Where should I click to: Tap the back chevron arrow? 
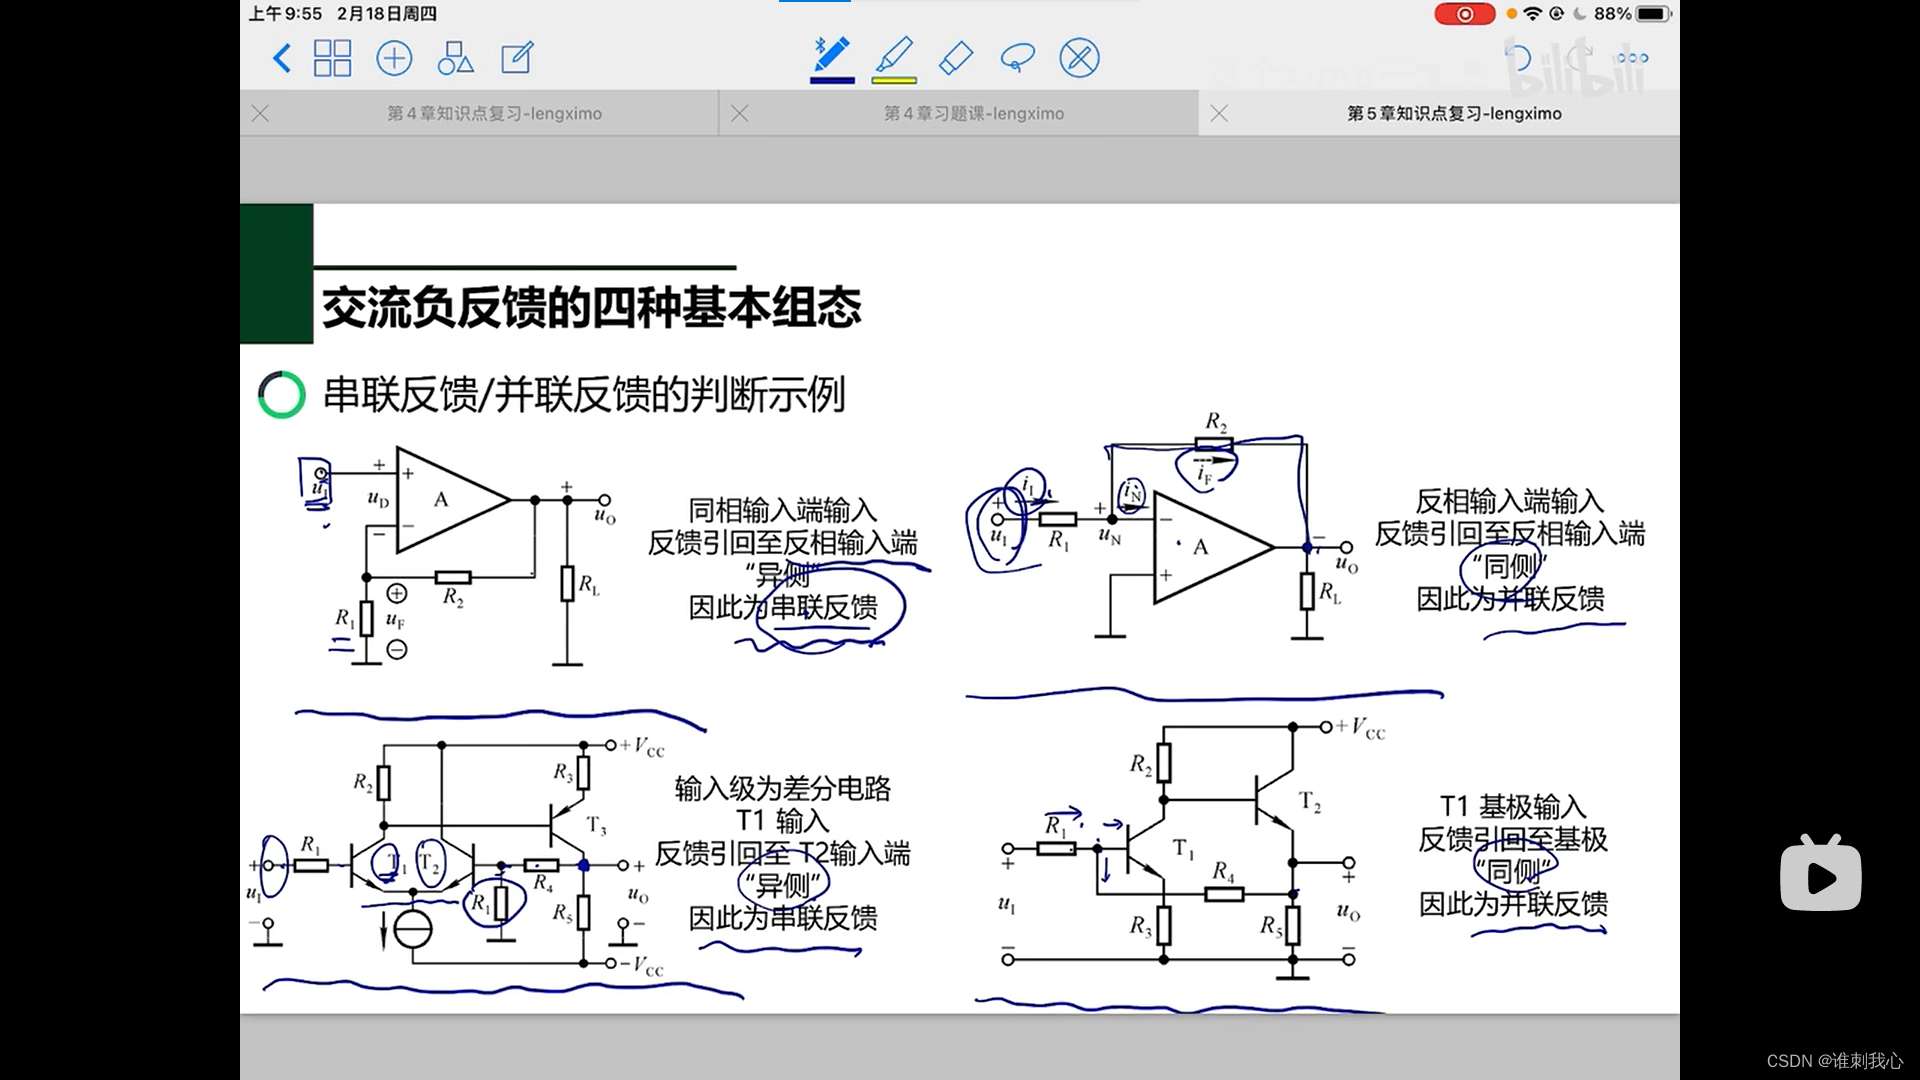click(x=282, y=58)
